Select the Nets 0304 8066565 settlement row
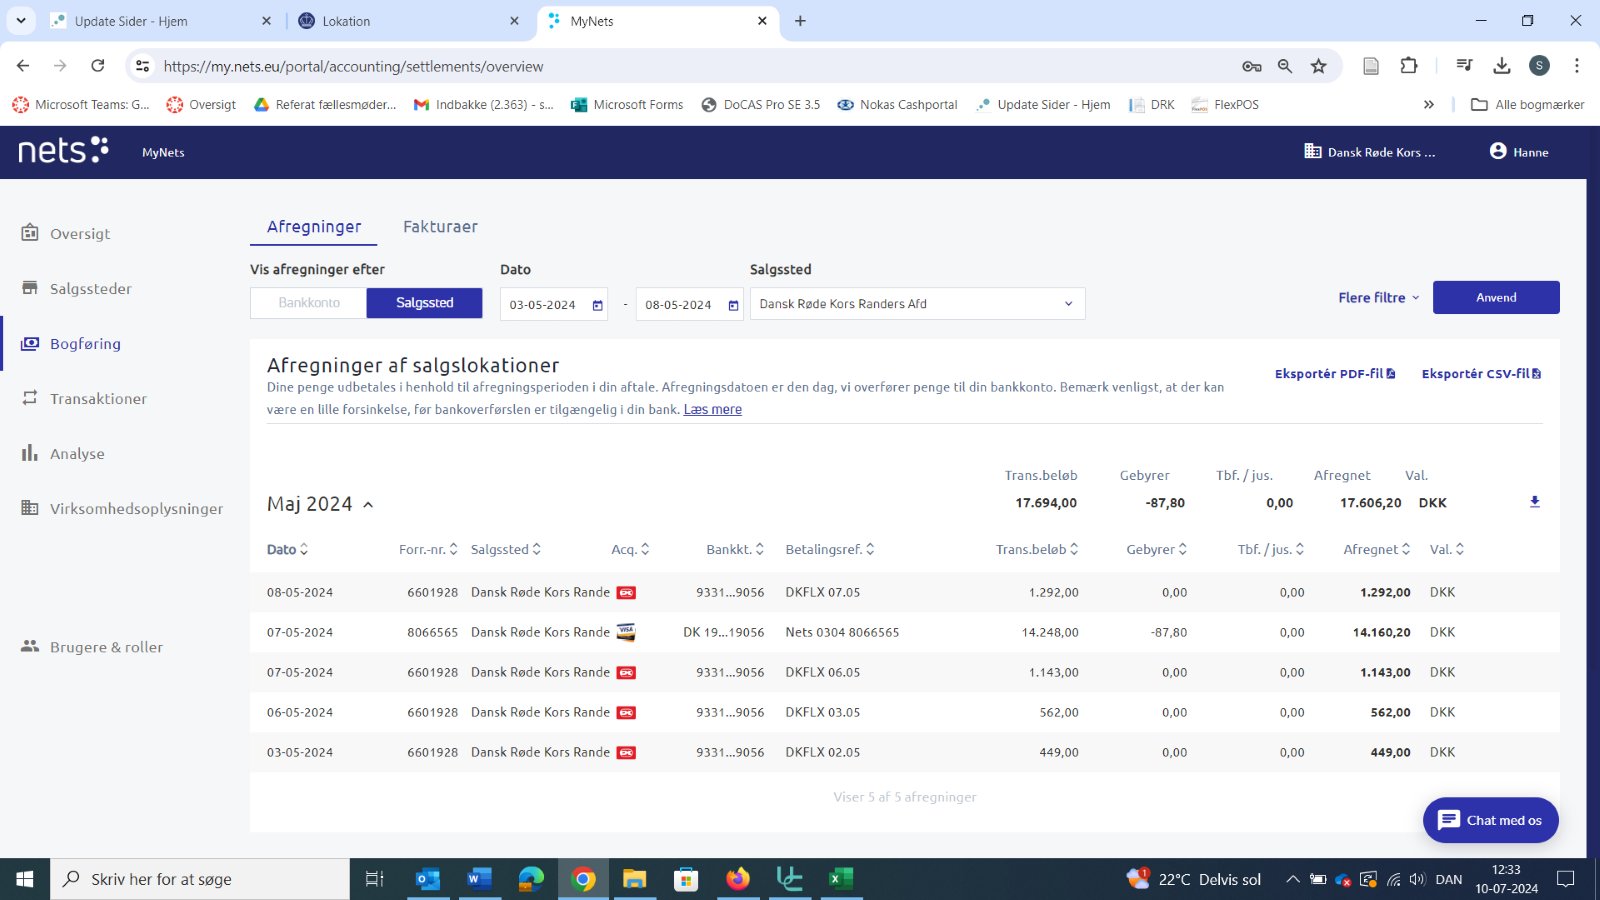The image size is (1600, 900). [904, 632]
